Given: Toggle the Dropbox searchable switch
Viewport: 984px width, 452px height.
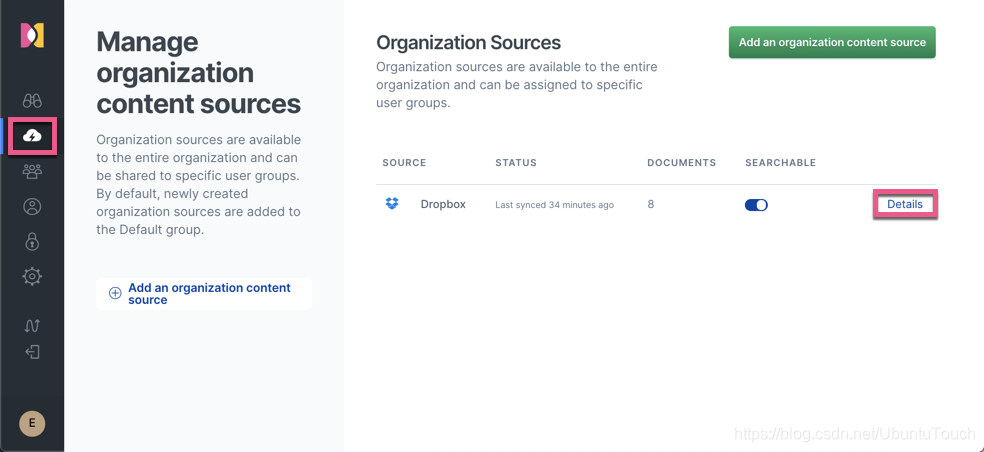Looking at the screenshot, I should click(756, 205).
